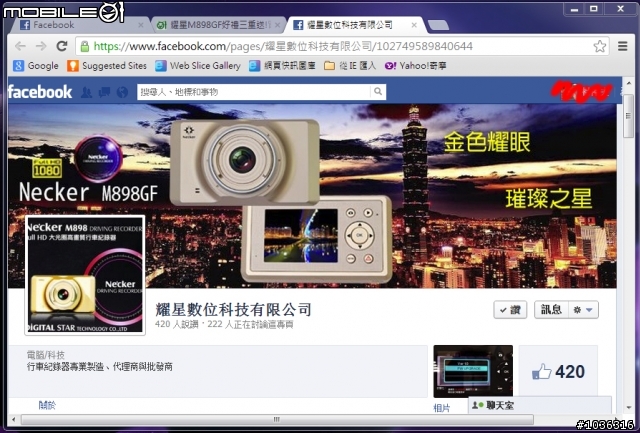Open the Web Slice Gallery bookmark
This screenshot has width=640, height=433.
point(198,66)
